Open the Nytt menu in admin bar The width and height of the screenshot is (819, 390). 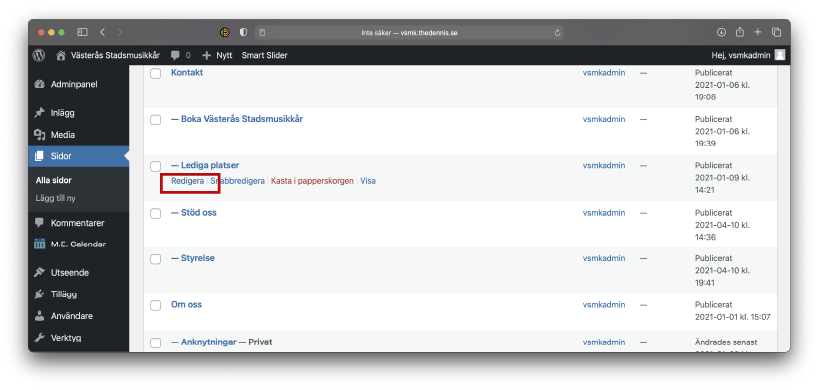pyautogui.click(x=217, y=55)
